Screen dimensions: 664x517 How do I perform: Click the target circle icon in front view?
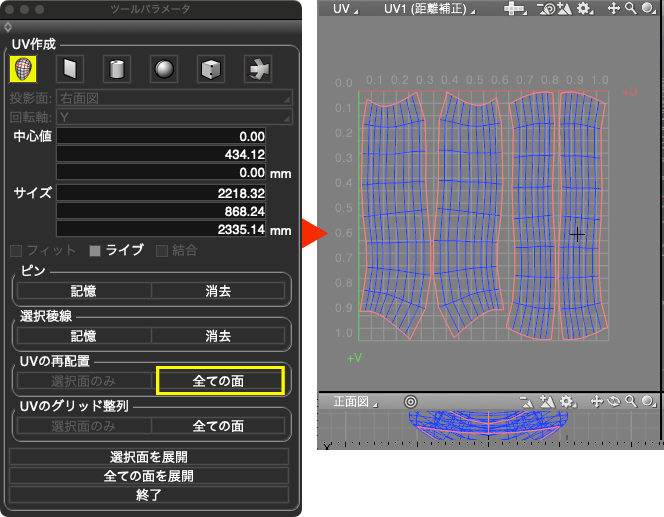click(x=410, y=401)
